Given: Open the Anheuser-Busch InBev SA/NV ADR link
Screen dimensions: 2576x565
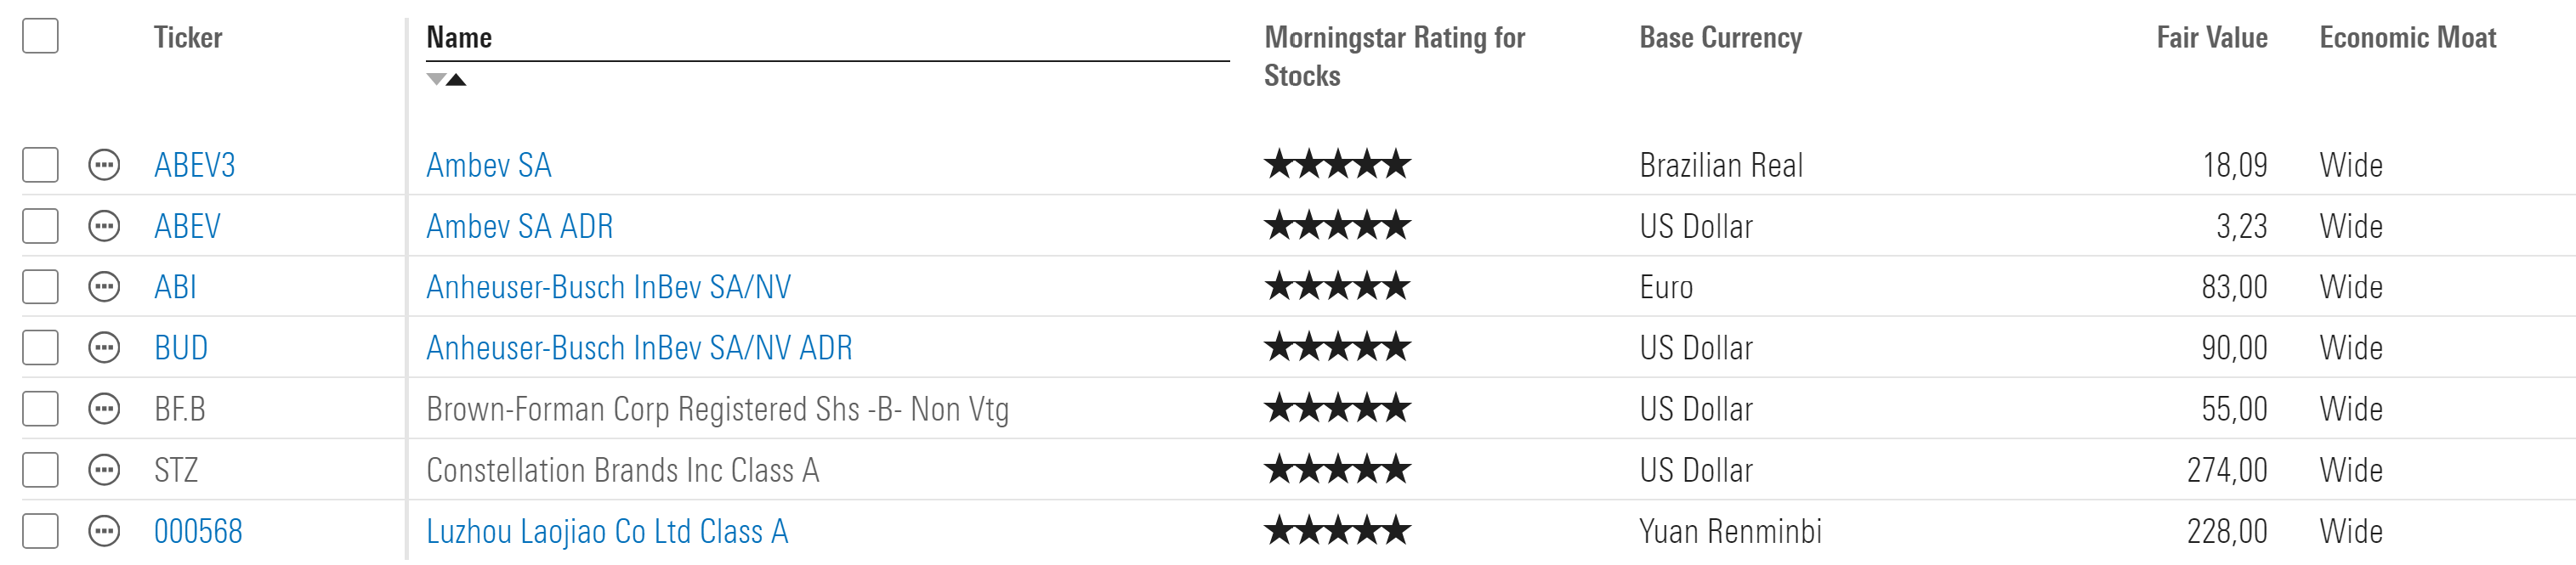Looking at the screenshot, I should point(639,348).
